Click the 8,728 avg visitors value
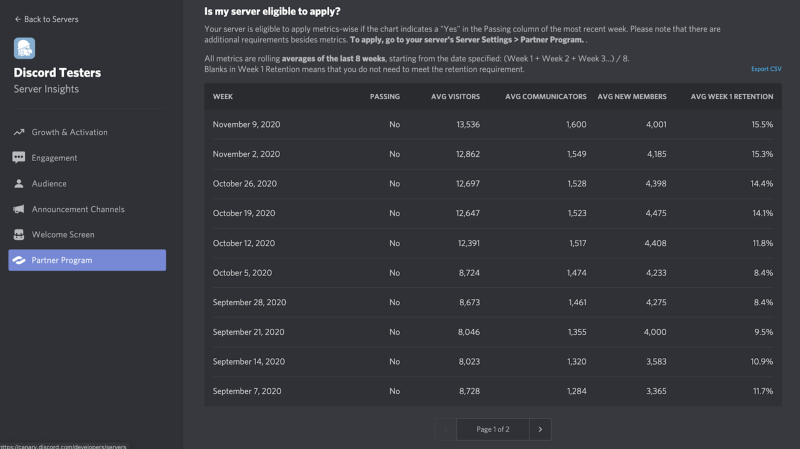This screenshot has height=449, width=800. tap(469, 391)
